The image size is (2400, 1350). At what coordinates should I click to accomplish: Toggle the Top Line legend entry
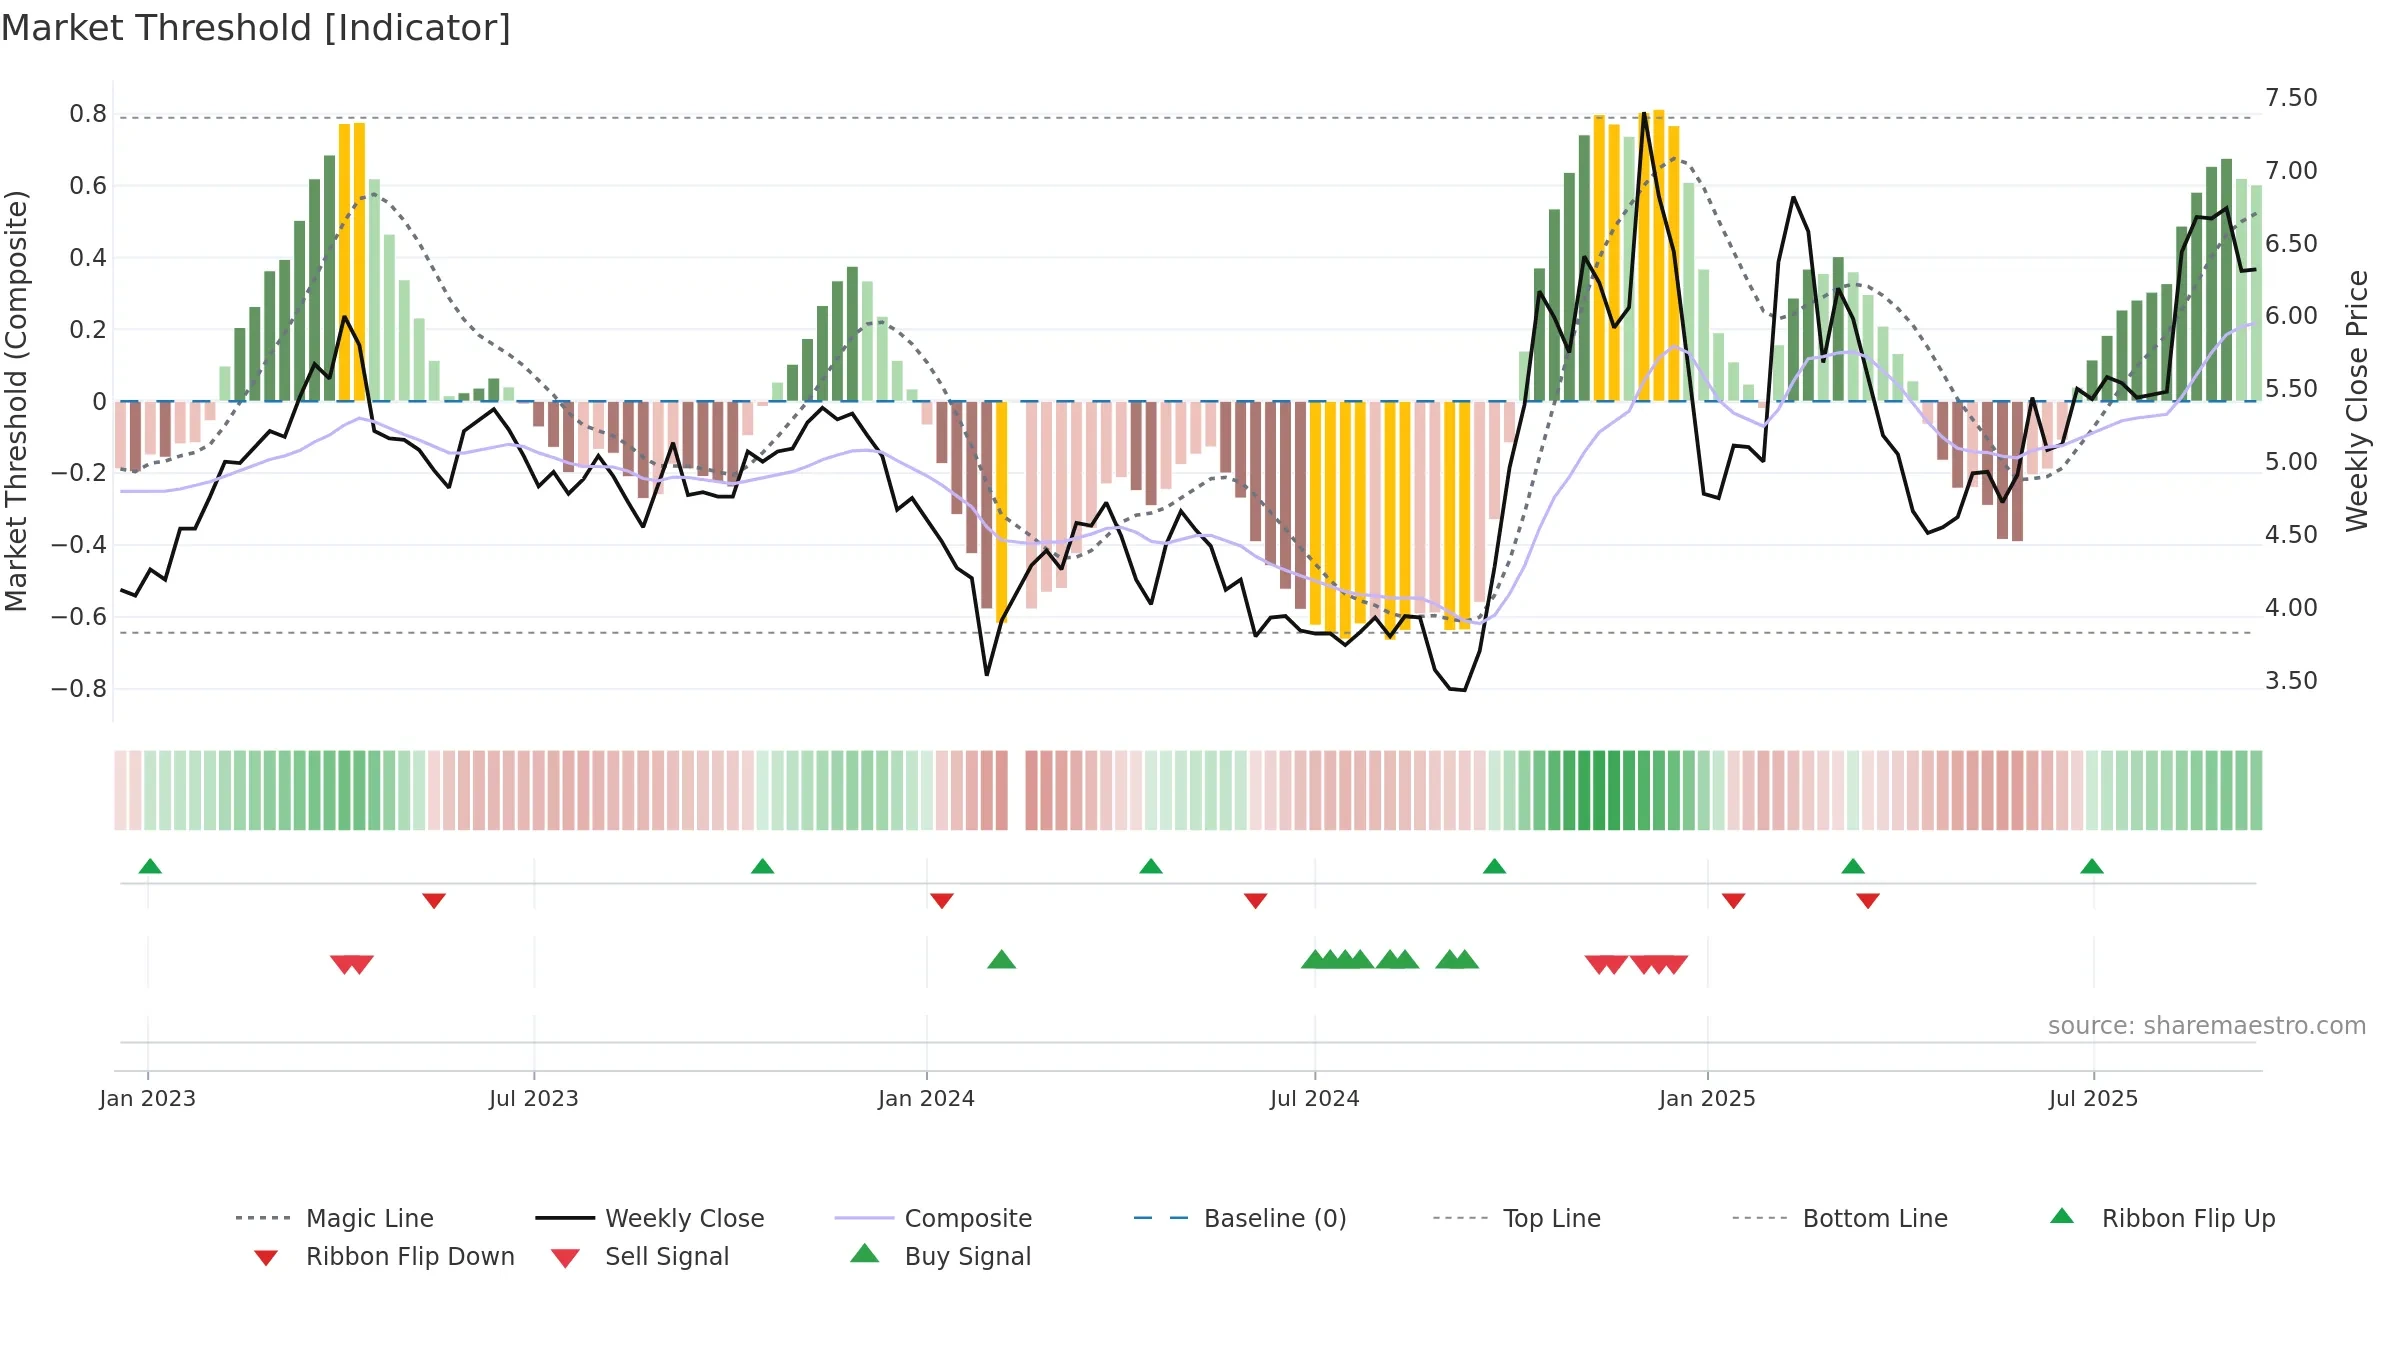1517,1218
